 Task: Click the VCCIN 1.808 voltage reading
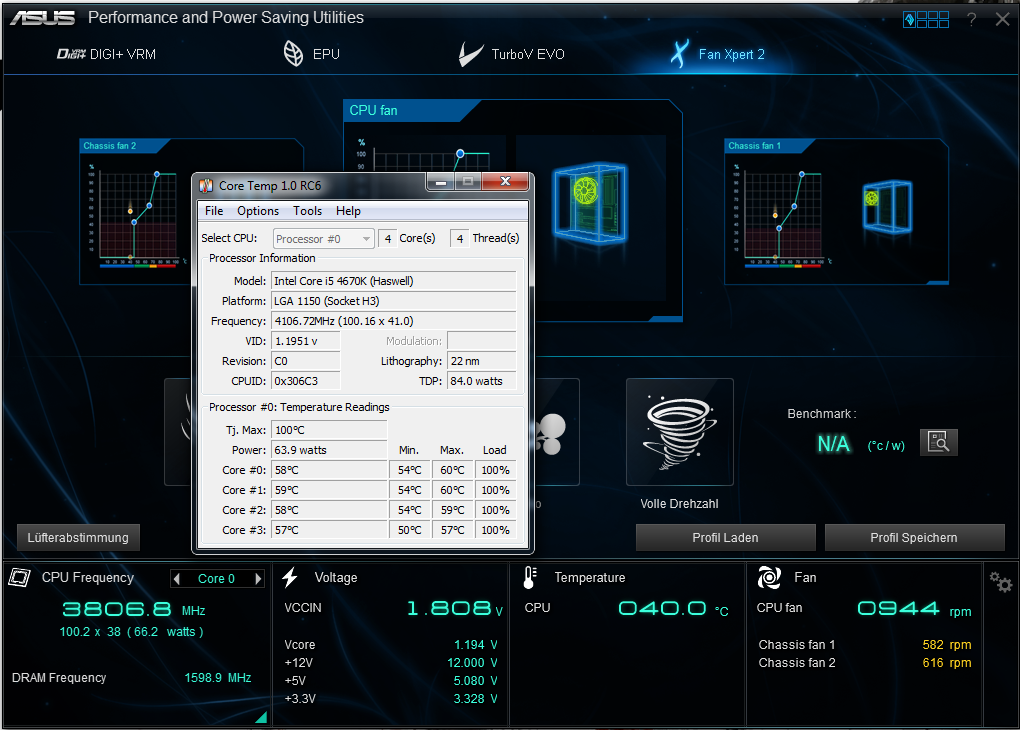tap(455, 608)
